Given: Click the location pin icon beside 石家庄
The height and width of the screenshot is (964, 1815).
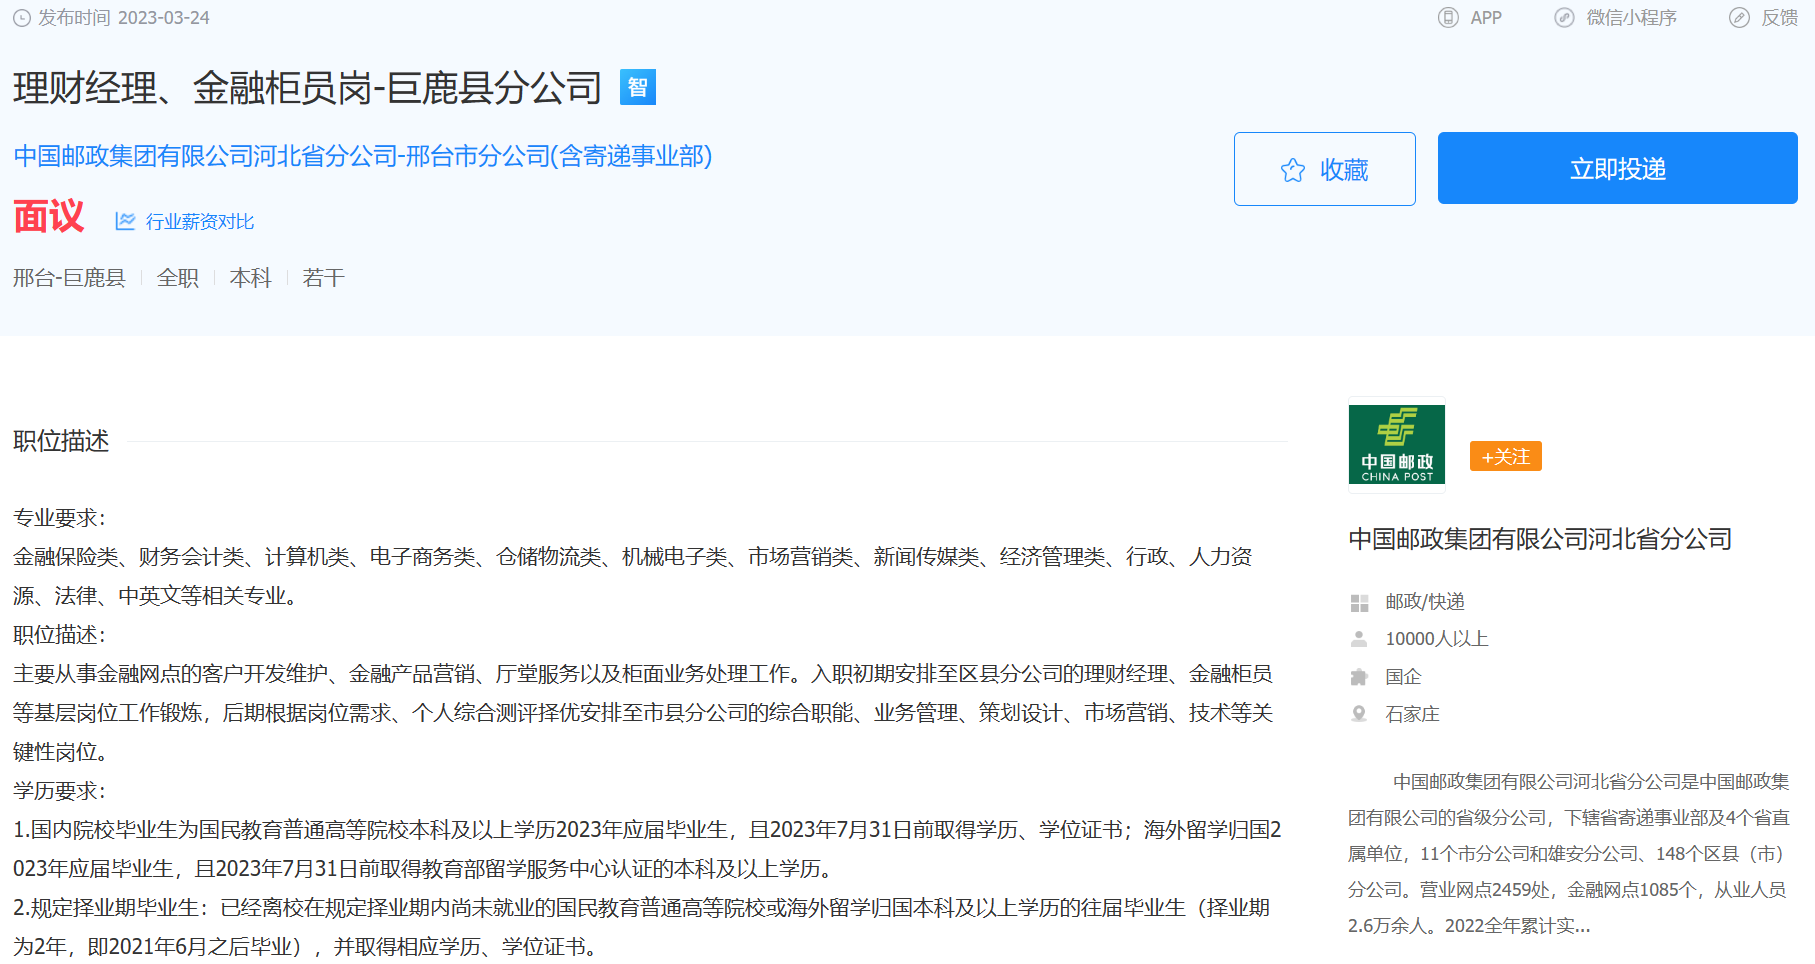Looking at the screenshot, I should (1359, 714).
